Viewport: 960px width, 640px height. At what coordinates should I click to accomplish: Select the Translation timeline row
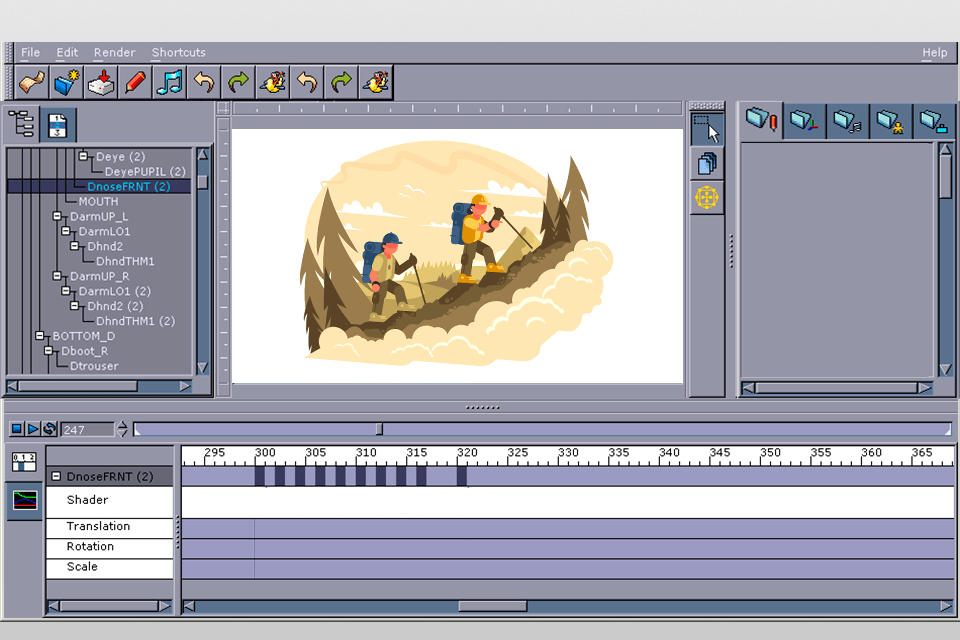pyautogui.click(x=110, y=528)
